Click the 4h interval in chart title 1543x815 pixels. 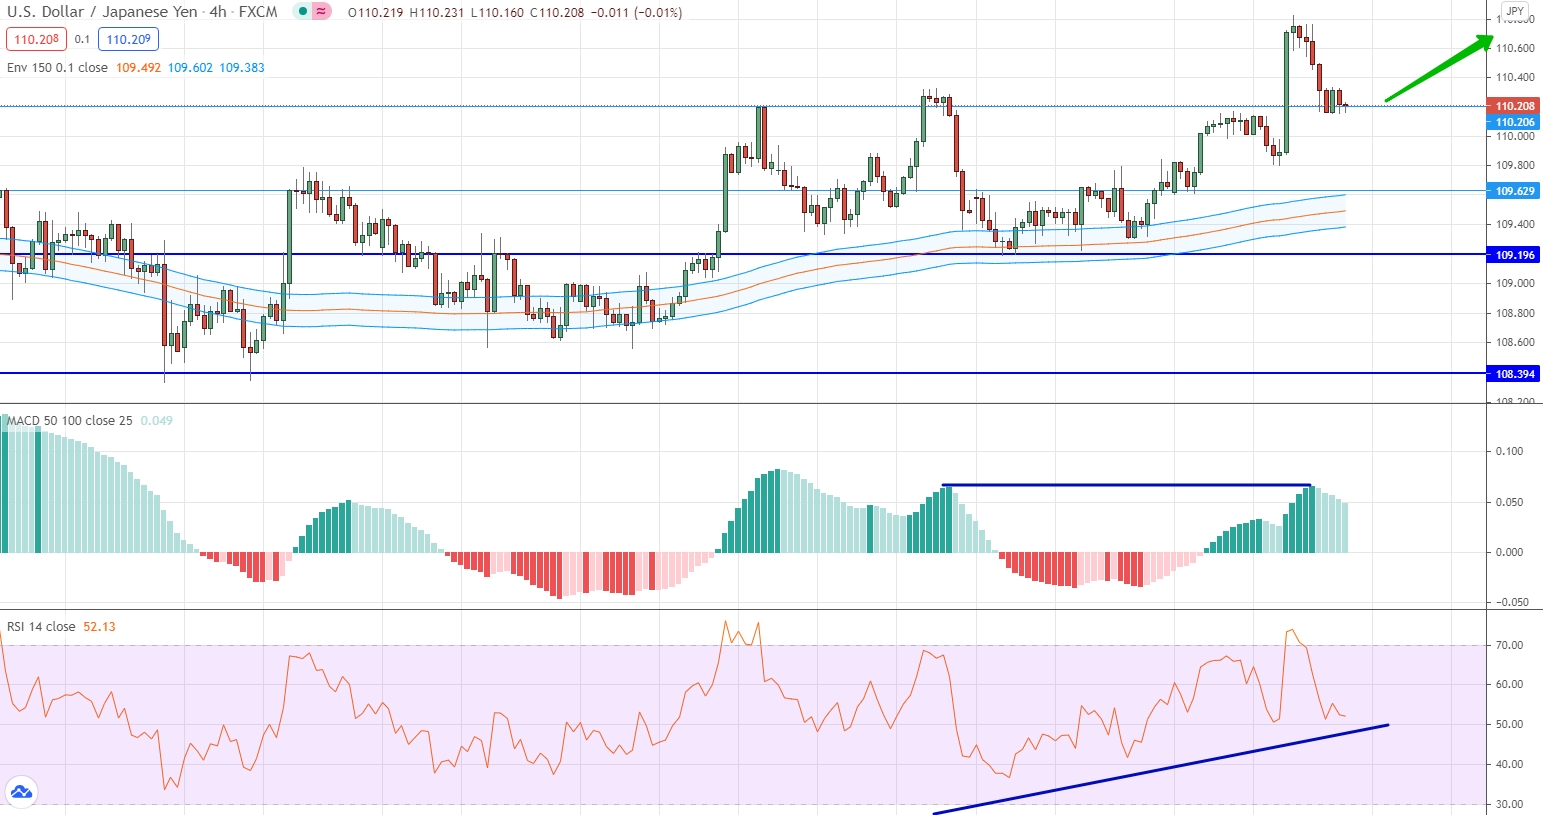(x=218, y=12)
